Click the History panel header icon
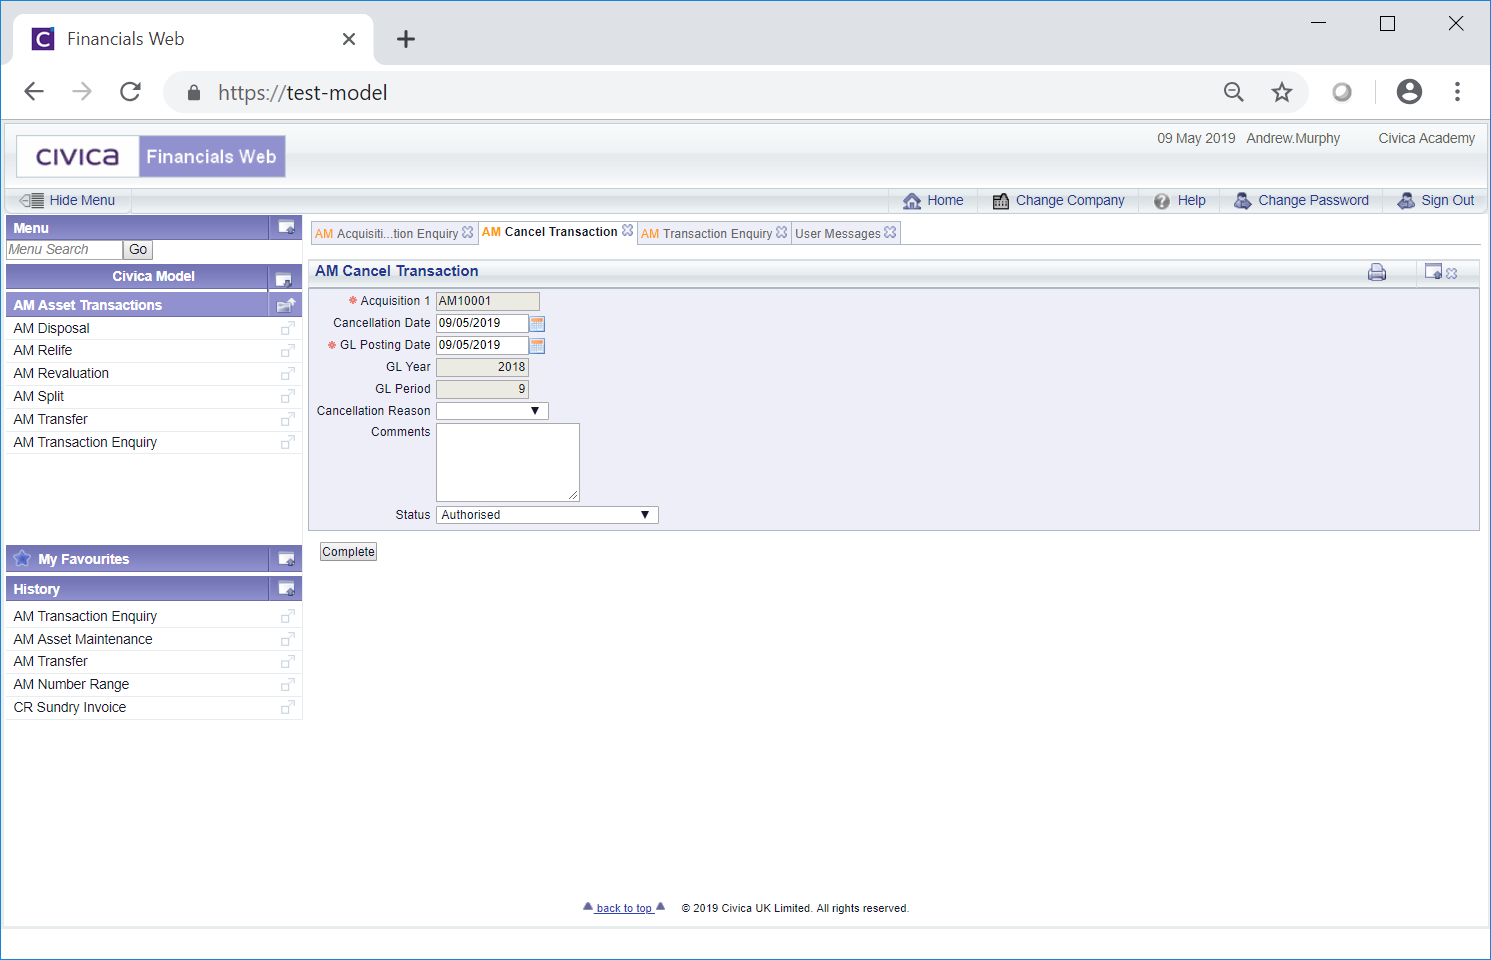The width and height of the screenshot is (1491, 960). tap(286, 589)
